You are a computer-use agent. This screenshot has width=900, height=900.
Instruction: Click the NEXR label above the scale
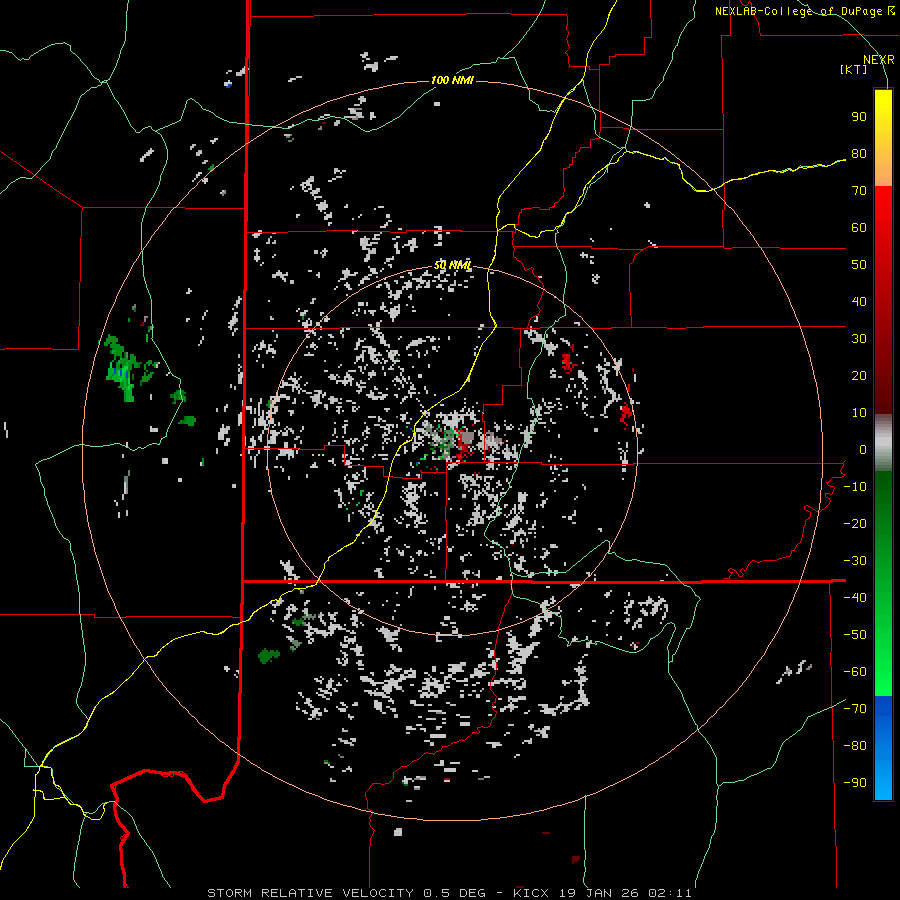click(x=878, y=60)
